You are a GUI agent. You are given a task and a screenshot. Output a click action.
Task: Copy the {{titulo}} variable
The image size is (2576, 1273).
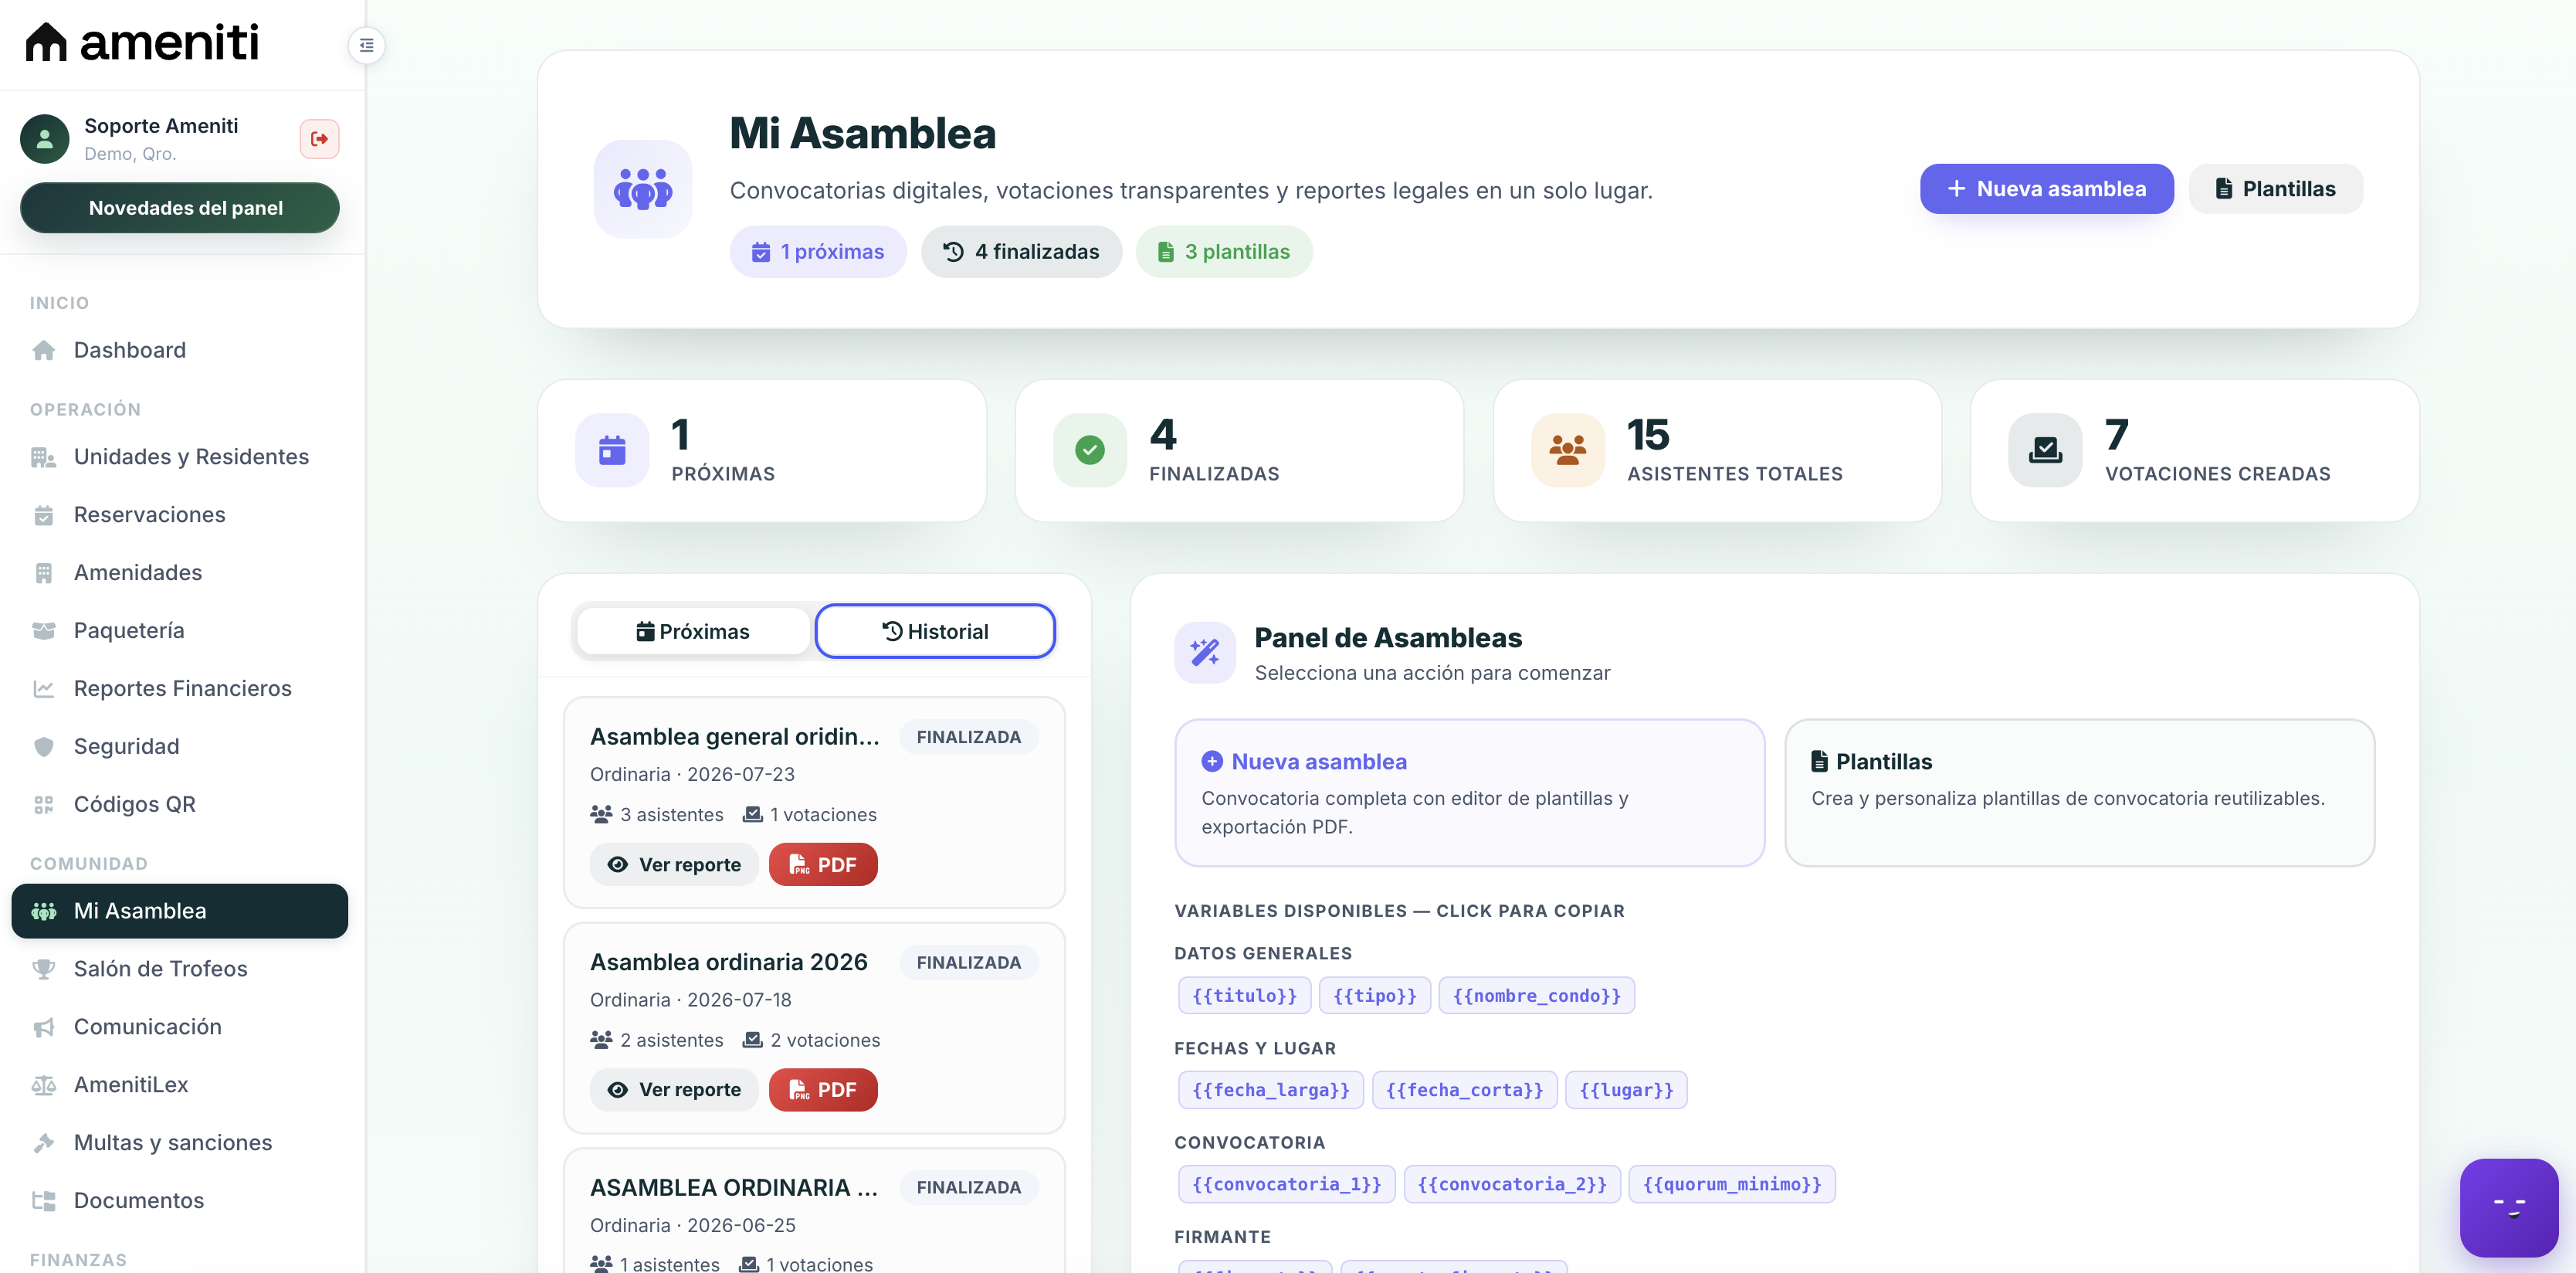click(x=1244, y=995)
